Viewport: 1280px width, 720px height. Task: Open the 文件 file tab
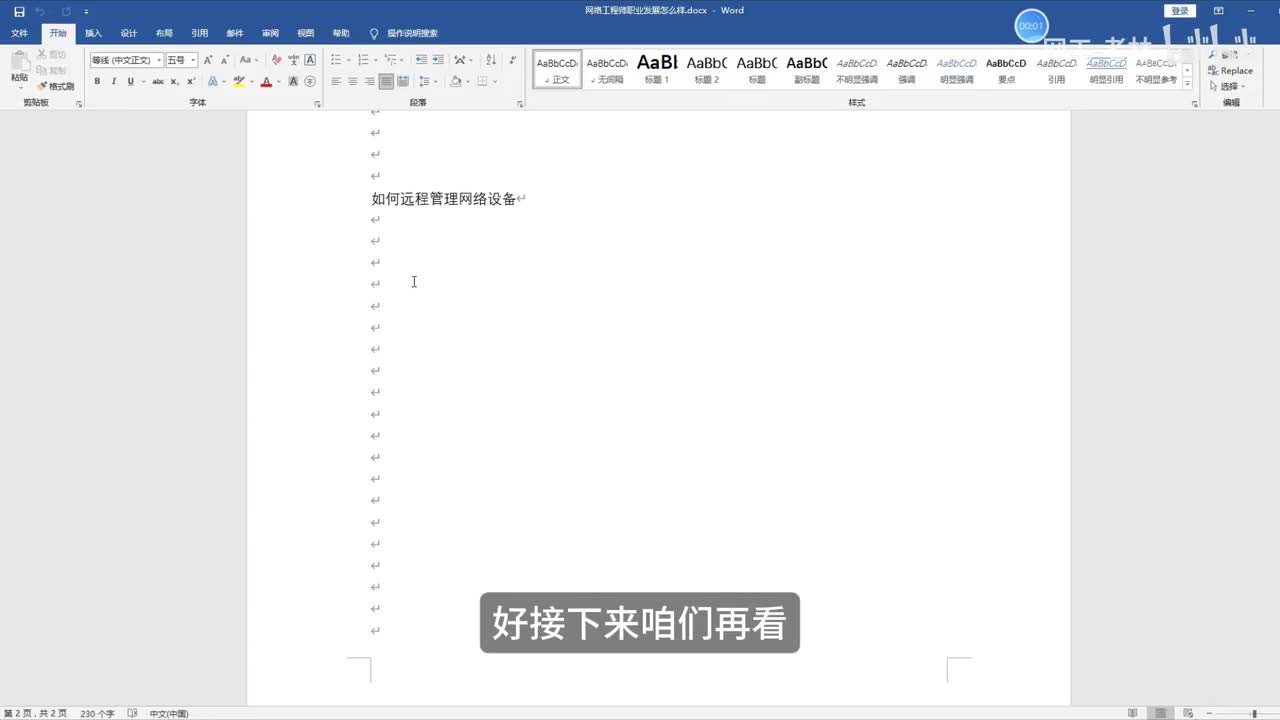19,33
